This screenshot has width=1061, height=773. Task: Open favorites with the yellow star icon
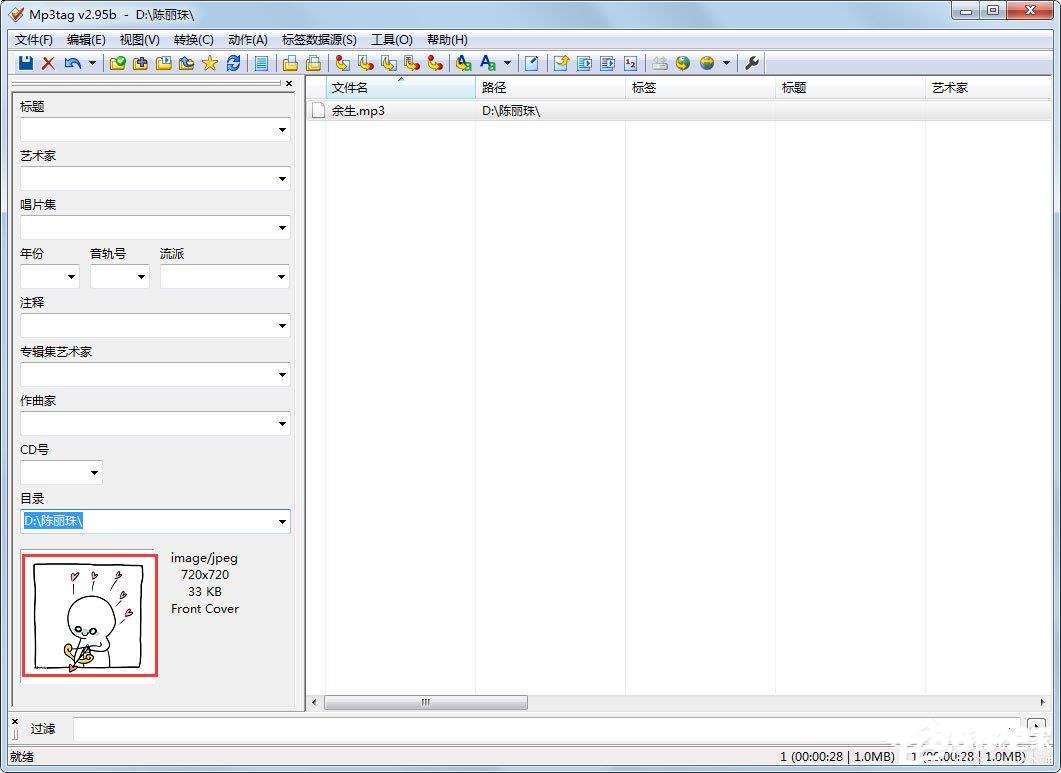click(x=210, y=63)
